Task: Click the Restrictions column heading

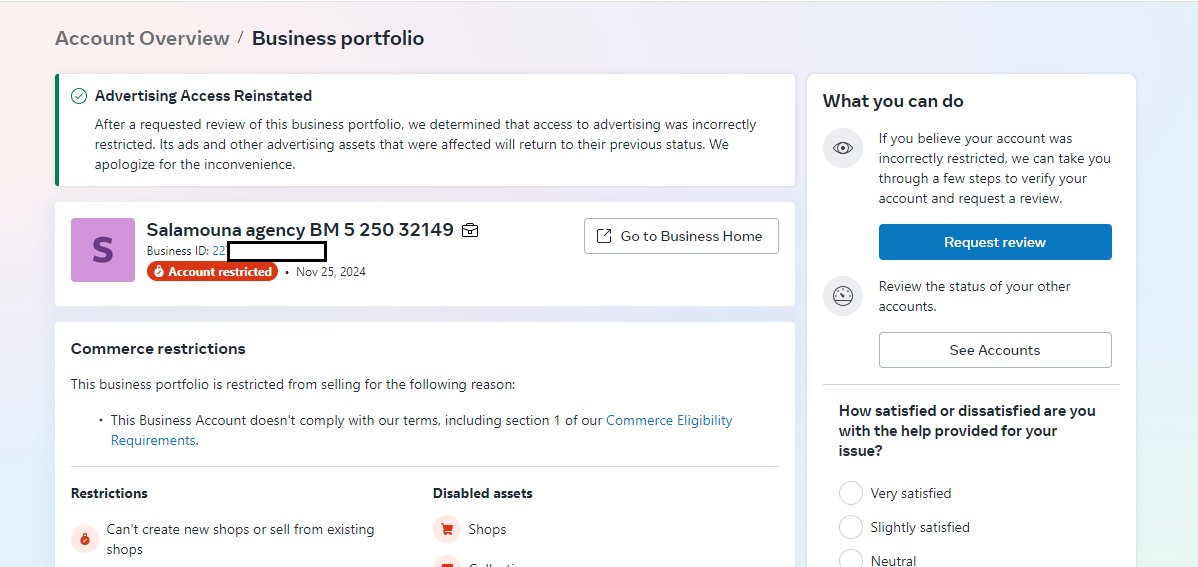Action: (109, 494)
